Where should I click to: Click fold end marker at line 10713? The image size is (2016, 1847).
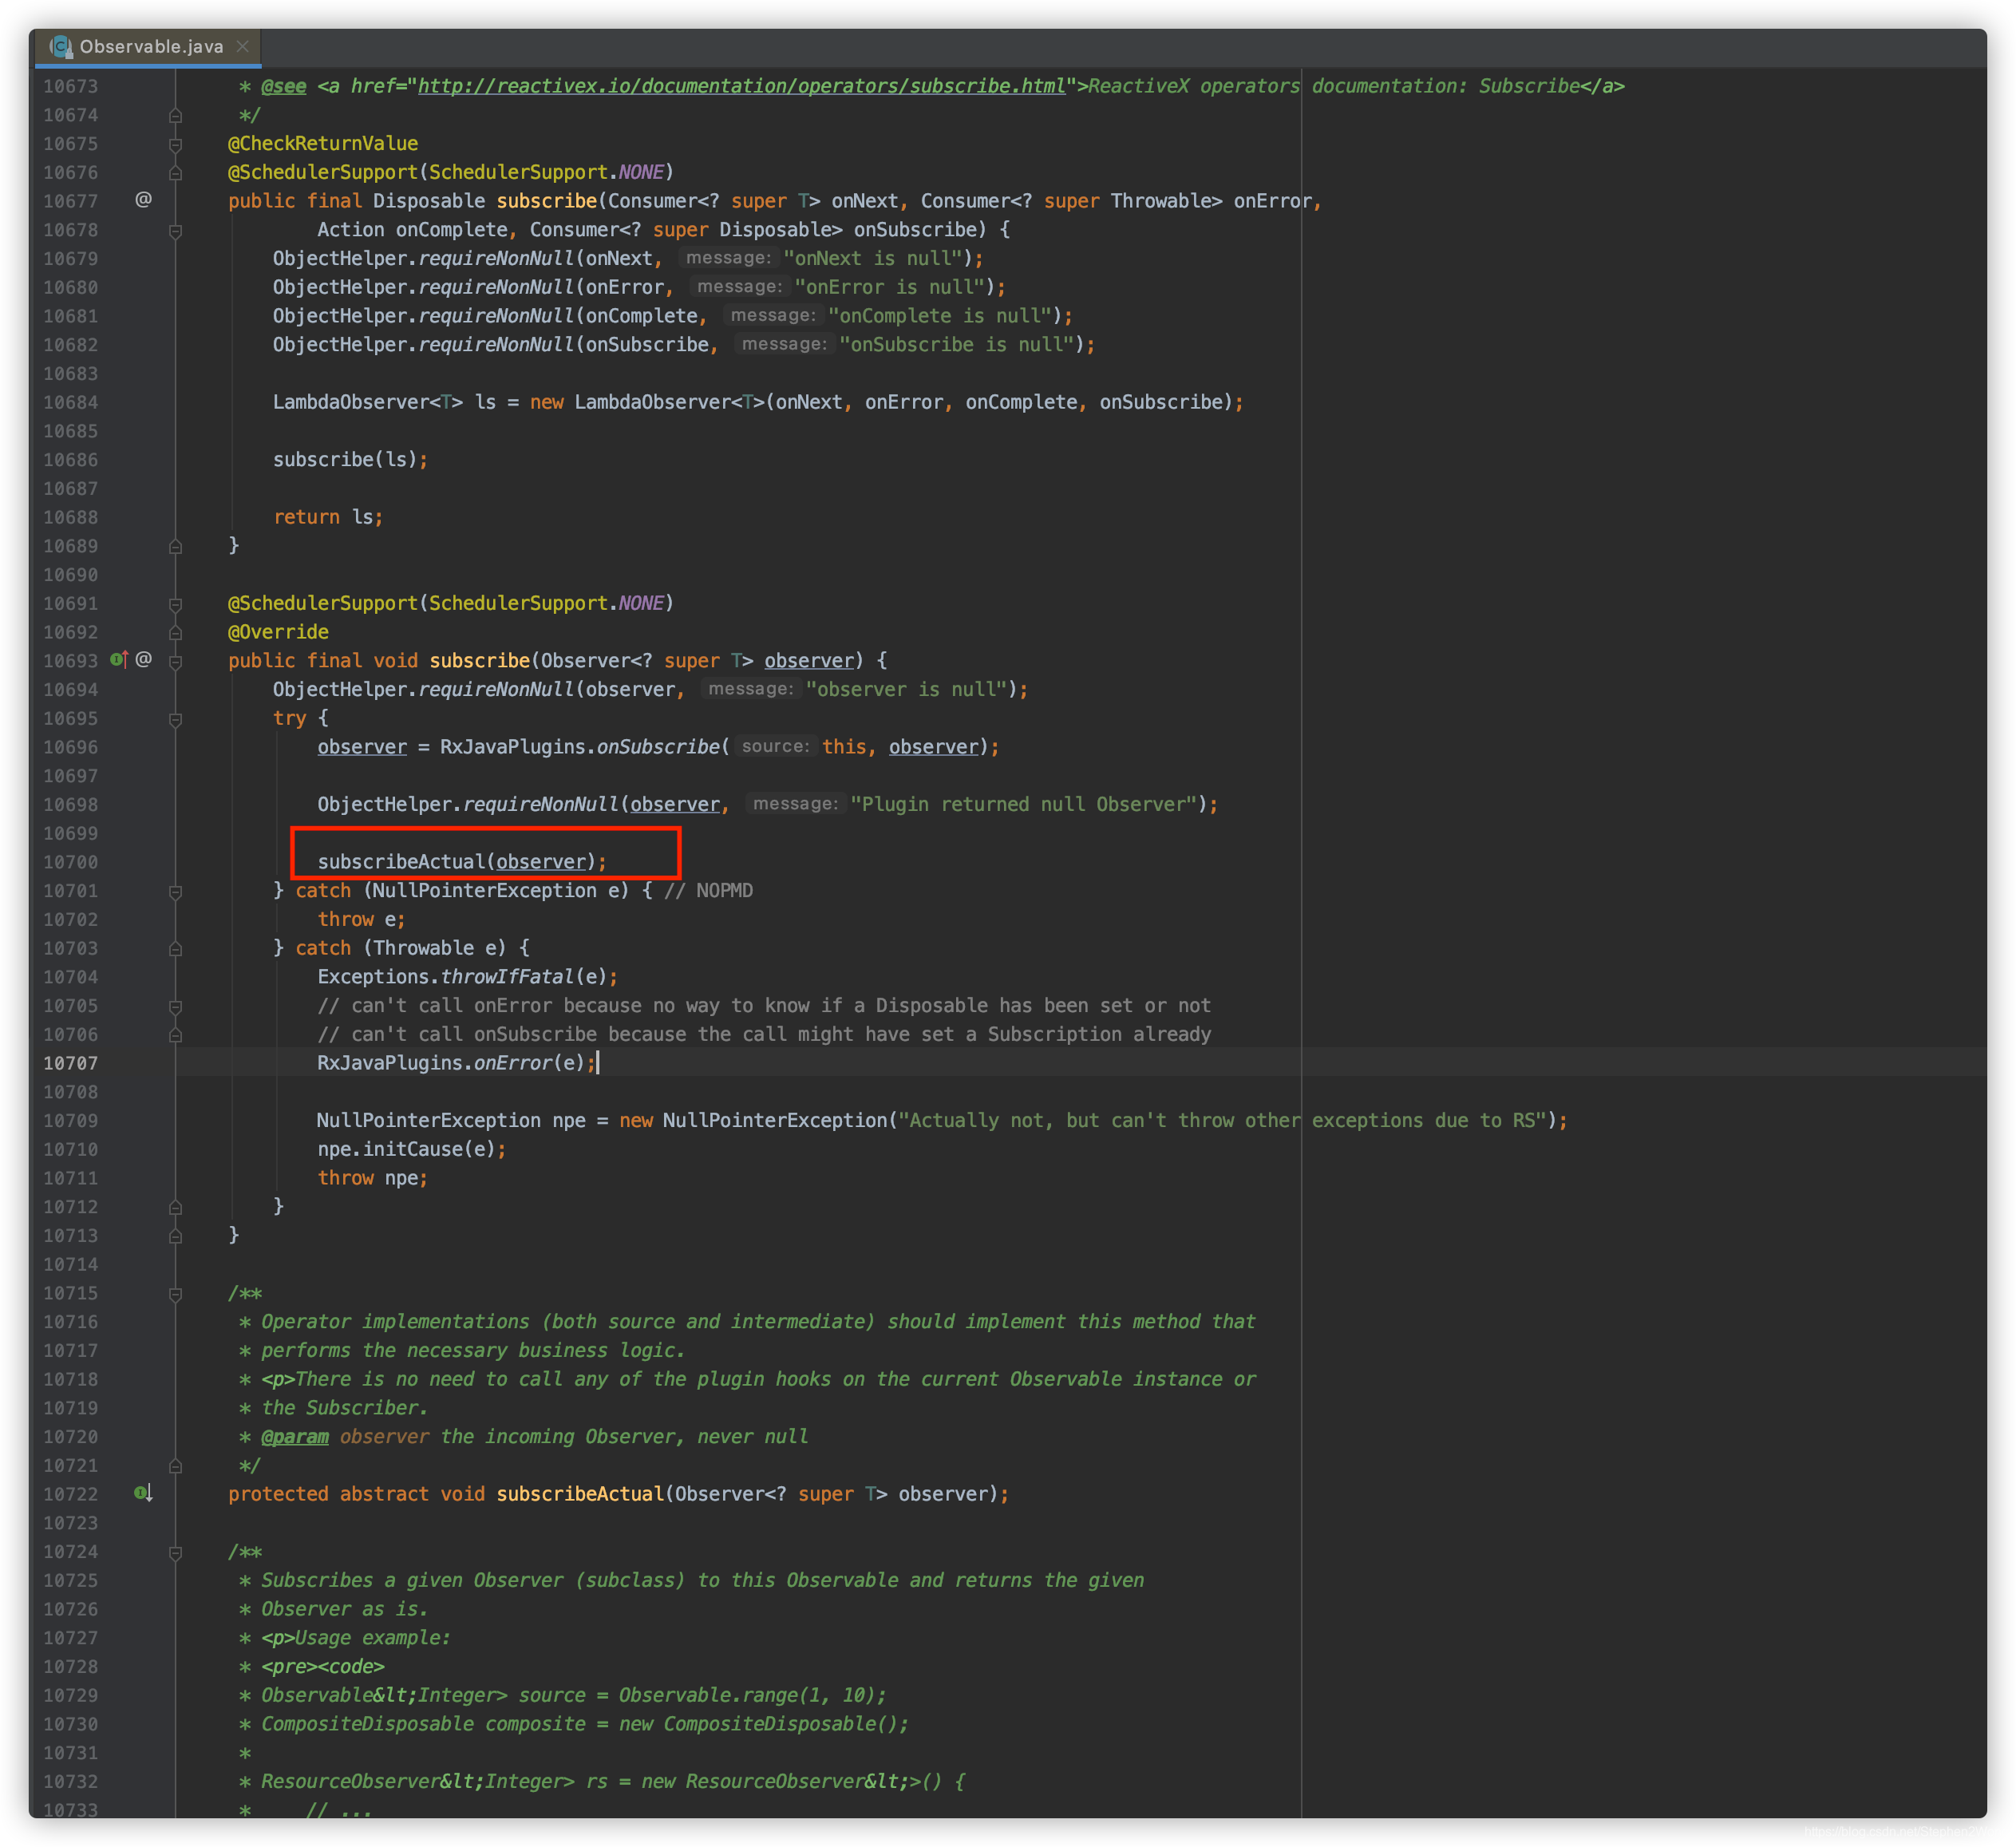(x=175, y=1236)
